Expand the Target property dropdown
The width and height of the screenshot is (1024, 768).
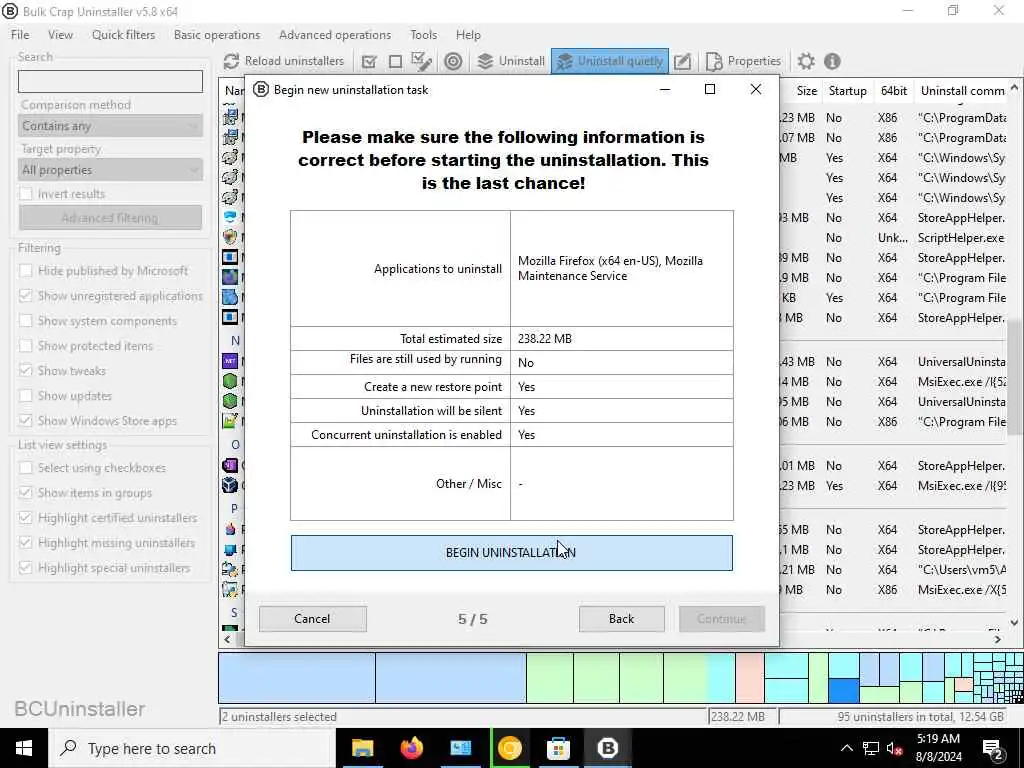point(110,170)
